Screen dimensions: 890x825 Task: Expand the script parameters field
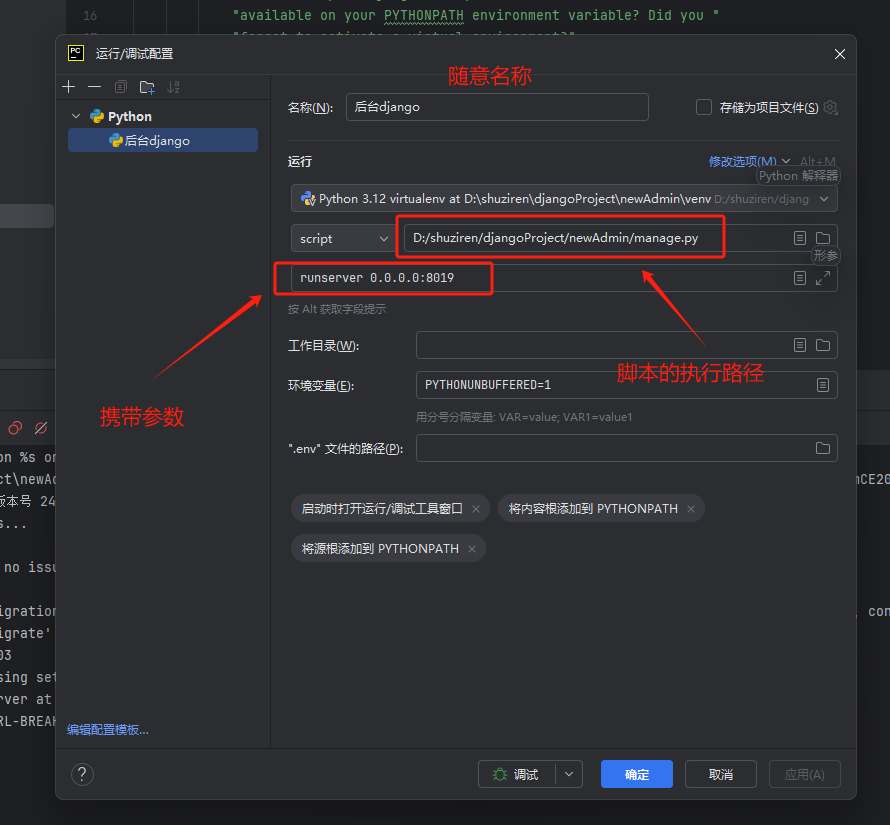(822, 278)
